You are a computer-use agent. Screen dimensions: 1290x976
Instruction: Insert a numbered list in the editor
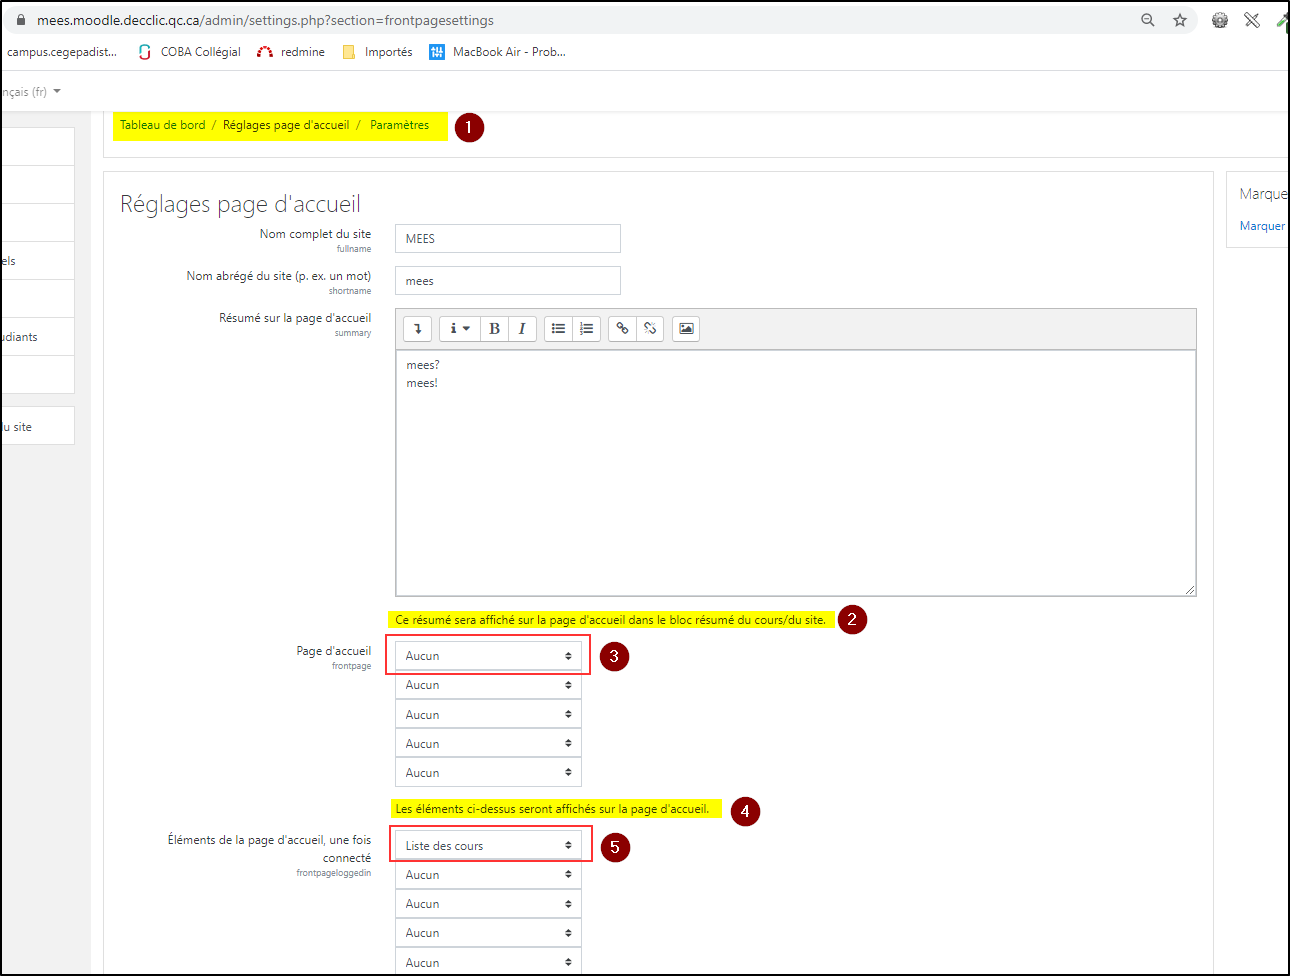[x=586, y=329]
